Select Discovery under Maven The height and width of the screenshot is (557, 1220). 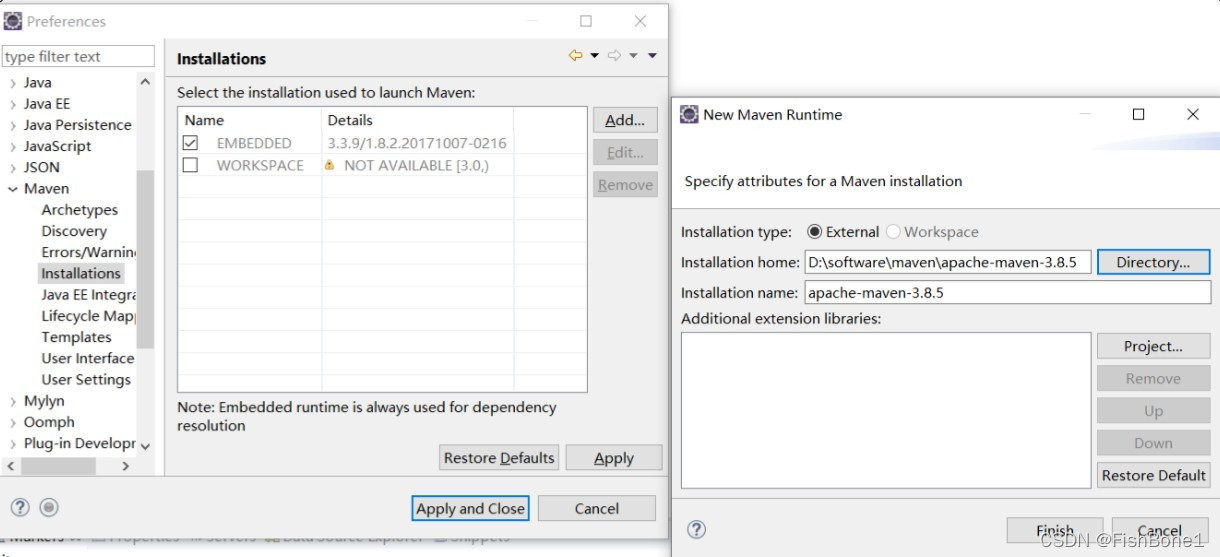coord(74,231)
